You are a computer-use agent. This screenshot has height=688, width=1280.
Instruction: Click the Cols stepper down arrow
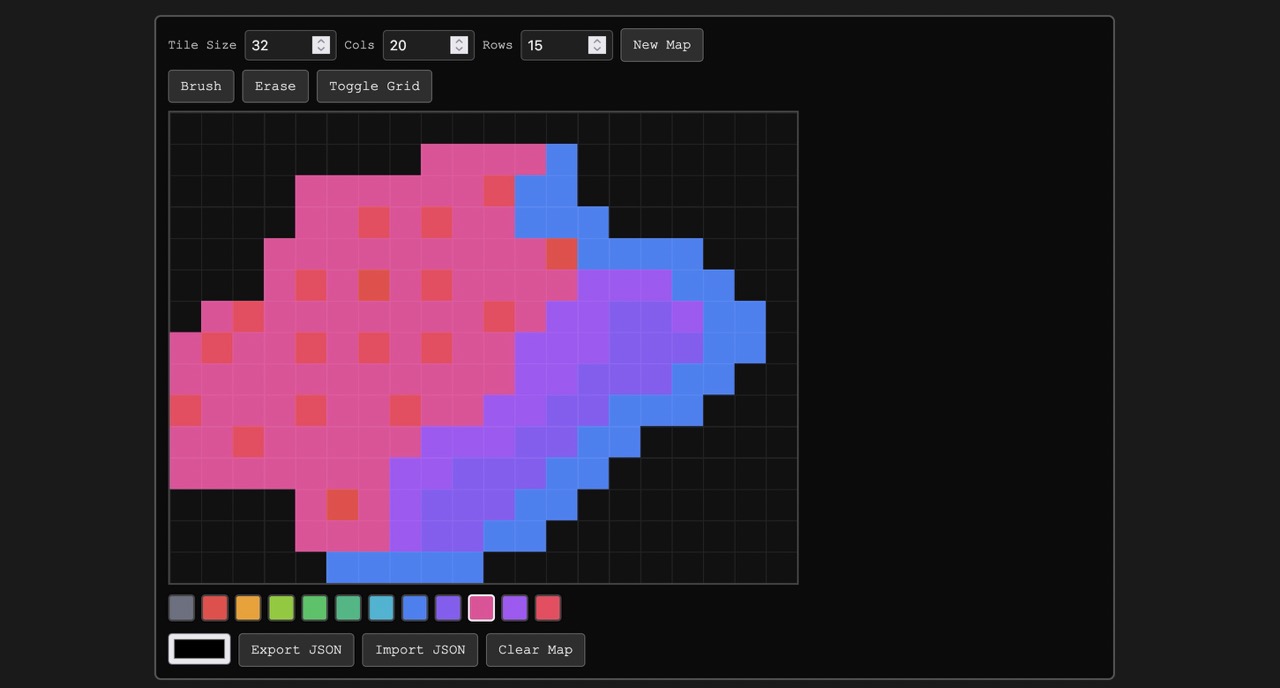coord(458,50)
